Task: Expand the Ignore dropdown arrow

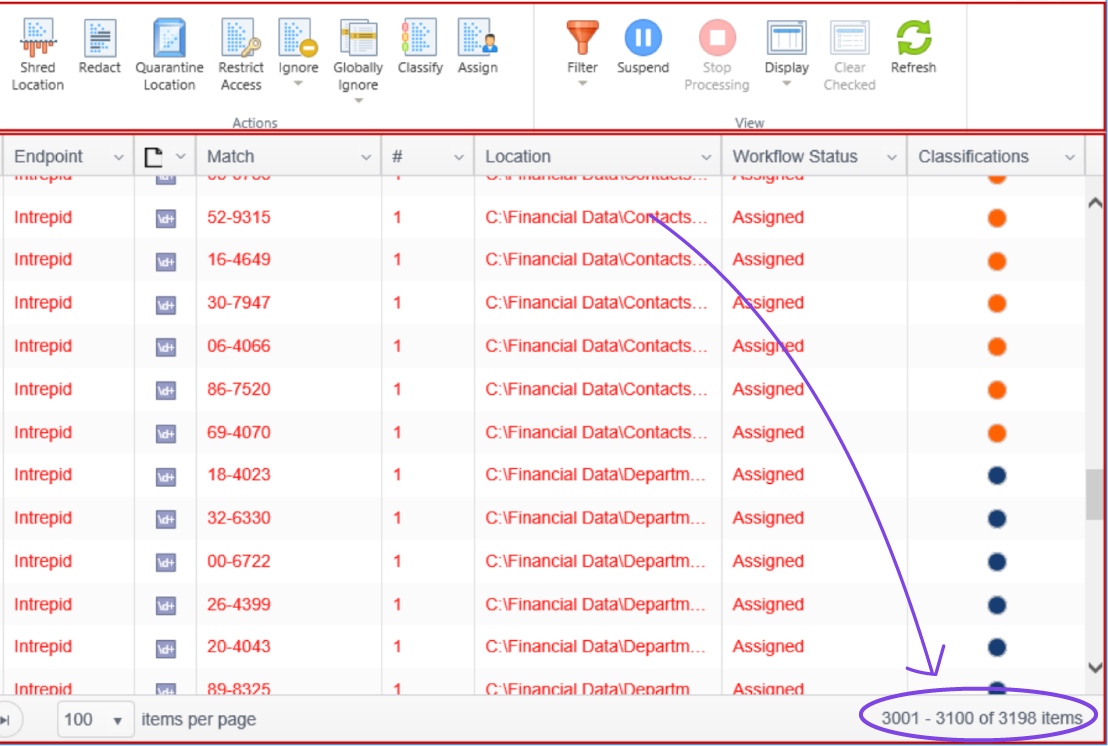Action: pos(298,83)
